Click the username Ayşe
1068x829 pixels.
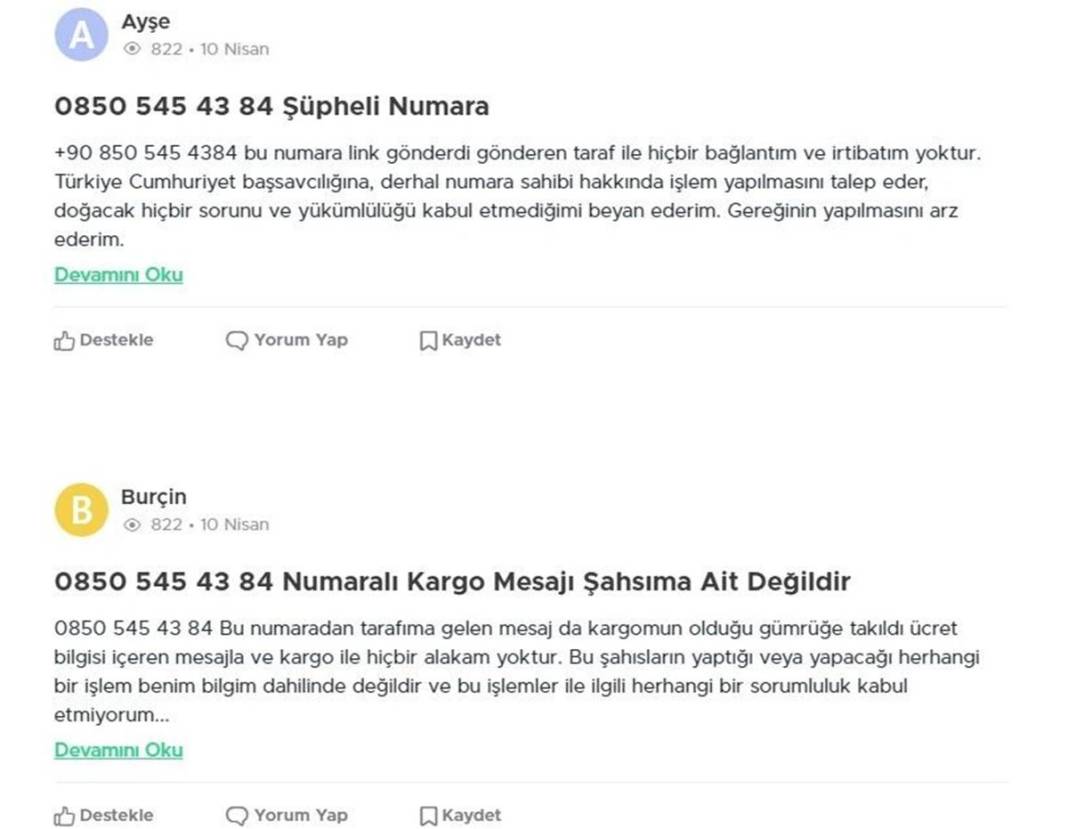pos(145,21)
